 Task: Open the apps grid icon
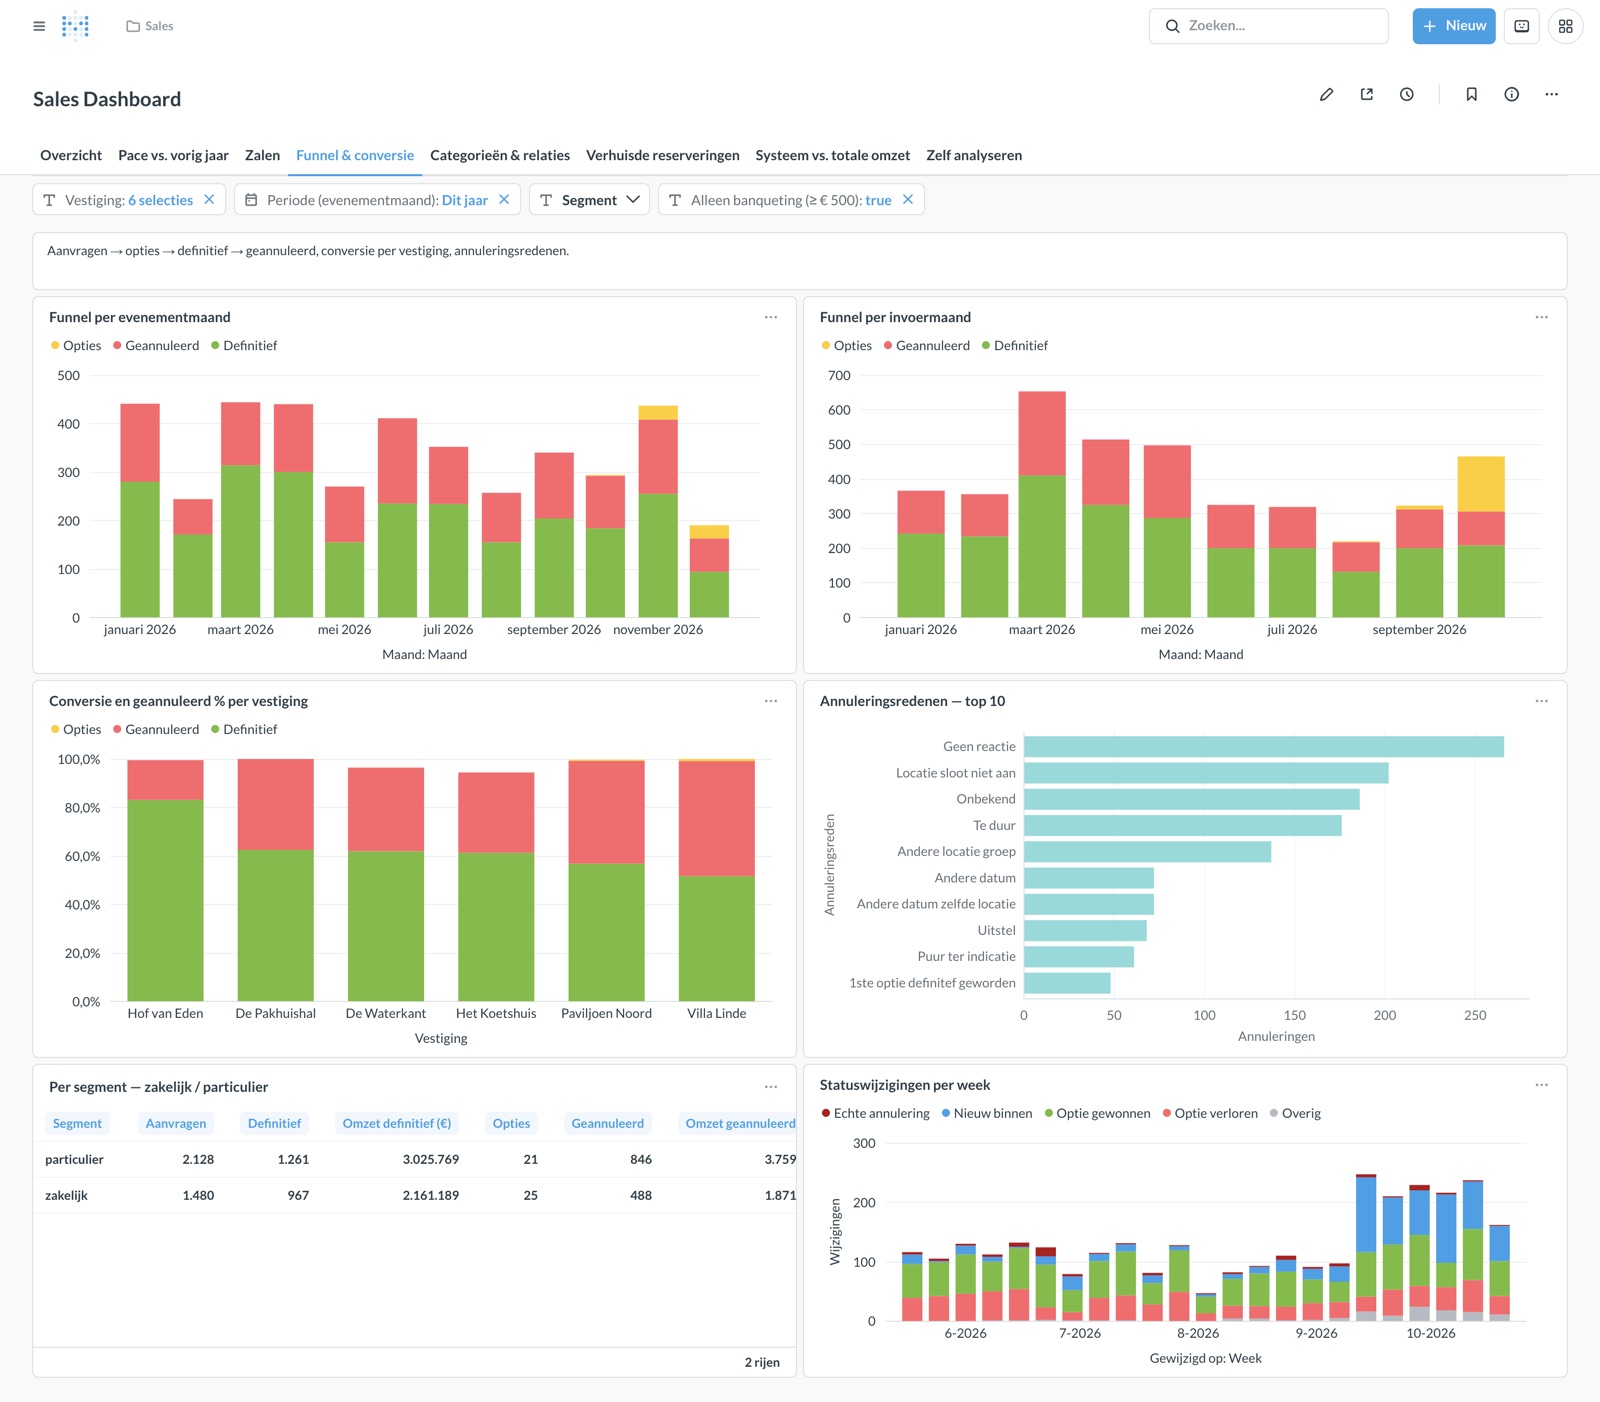pyautogui.click(x=1565, y=26)
